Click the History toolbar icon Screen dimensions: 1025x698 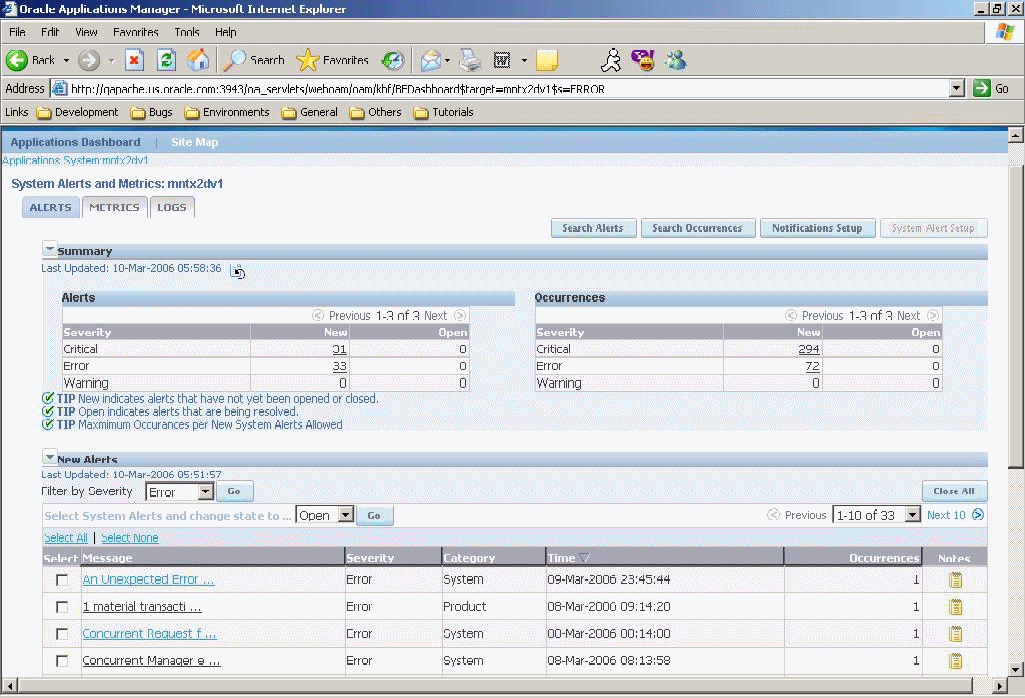(393, 60)
